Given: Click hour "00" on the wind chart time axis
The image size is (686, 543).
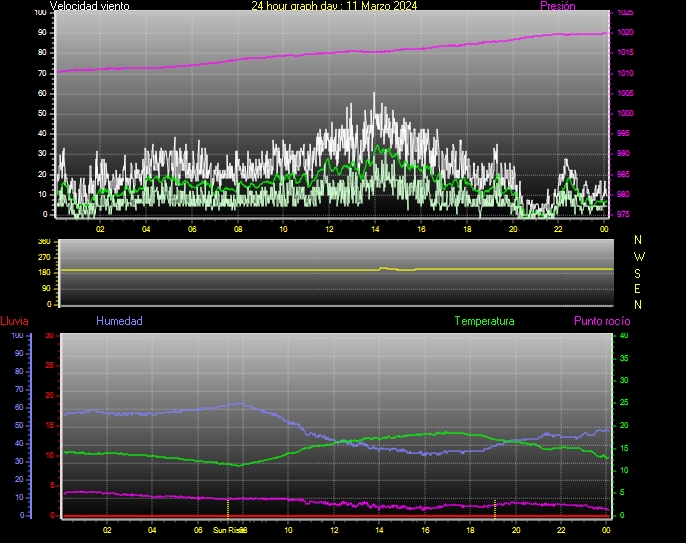Looking at the screenshot, I should (x=604, y=229).
